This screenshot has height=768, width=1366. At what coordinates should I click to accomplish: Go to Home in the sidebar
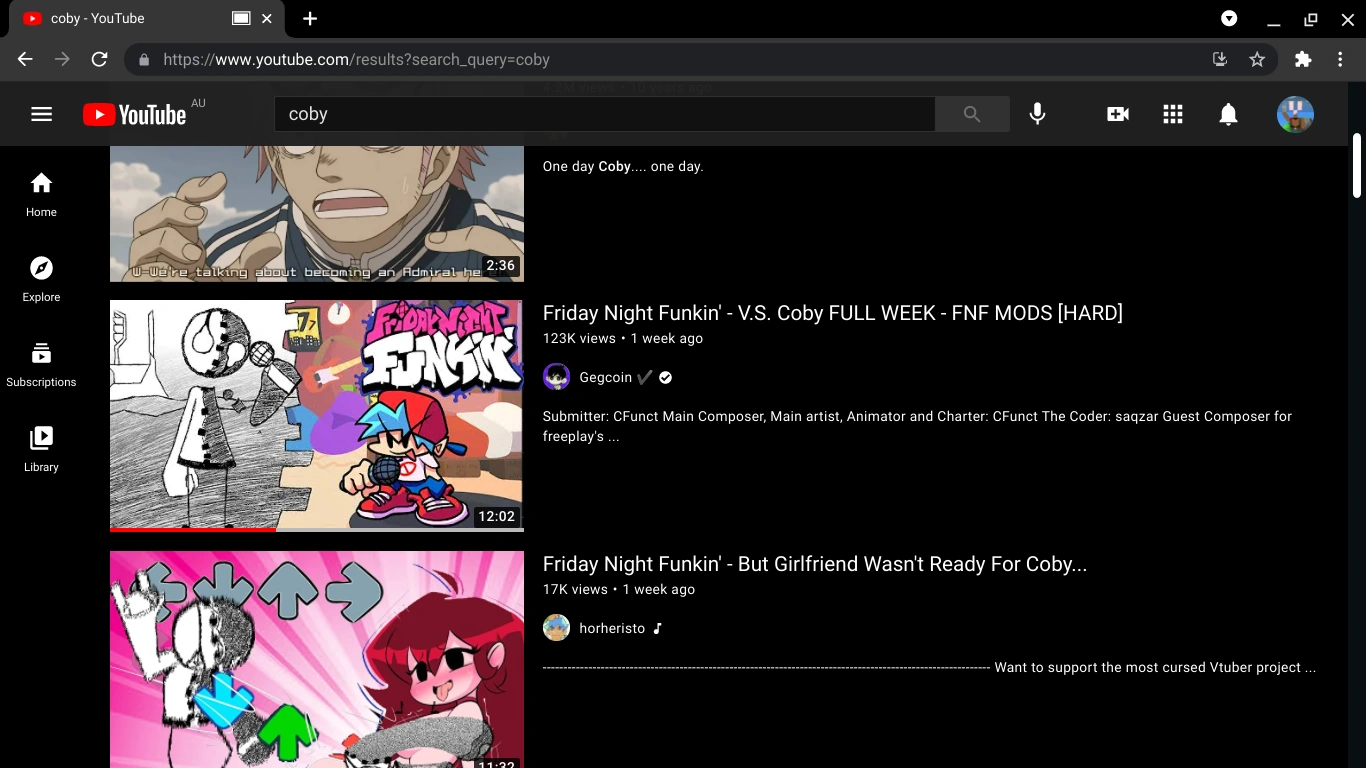click(41, 194)
